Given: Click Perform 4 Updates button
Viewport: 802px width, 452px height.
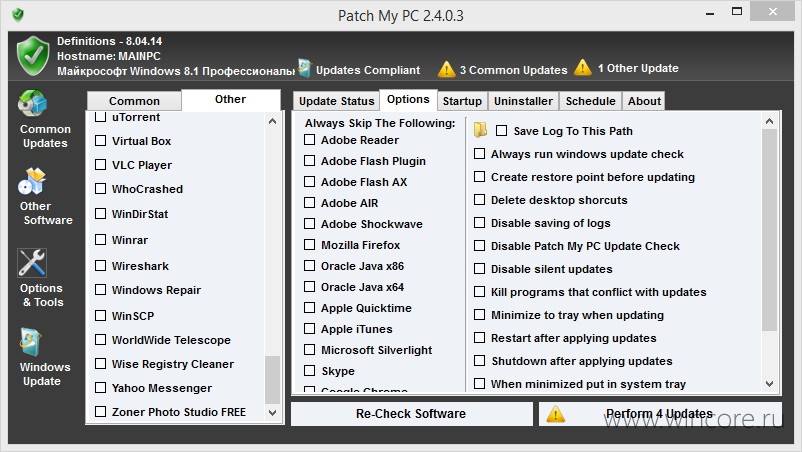Looking at the screenshot, I should [x=660, y=414].
